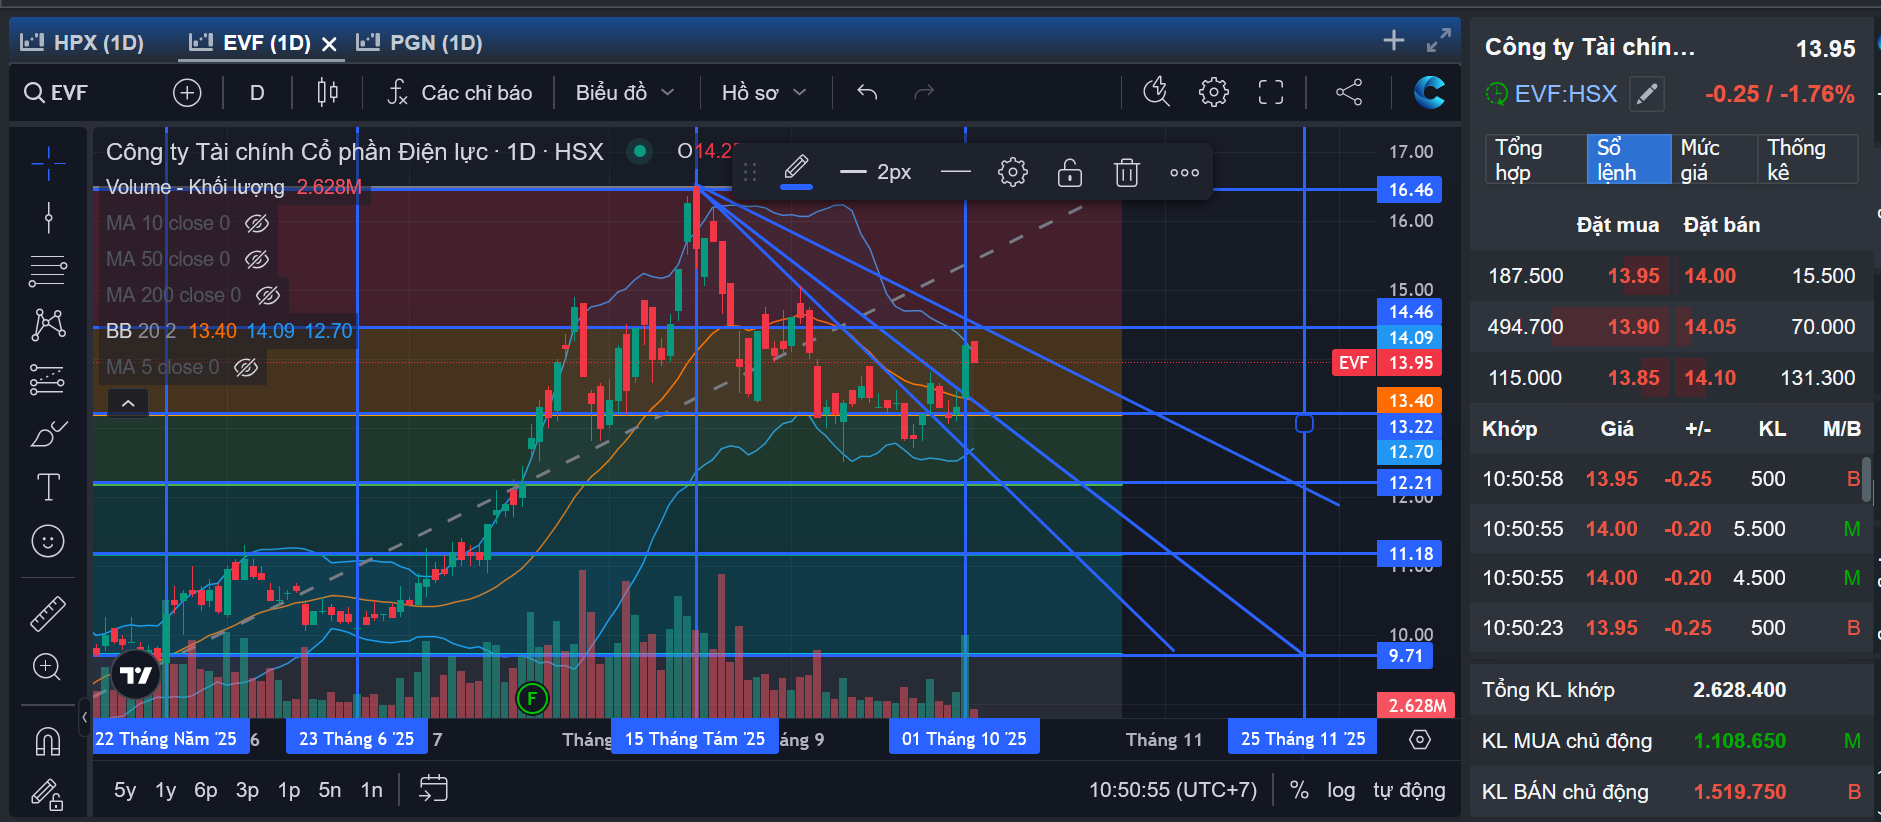Image resolution: width=1881 pixels, height=822 pixels.
Task: Edit the EVF:HSX symbol with pencil icon
Action: [x=1647, y=94]
